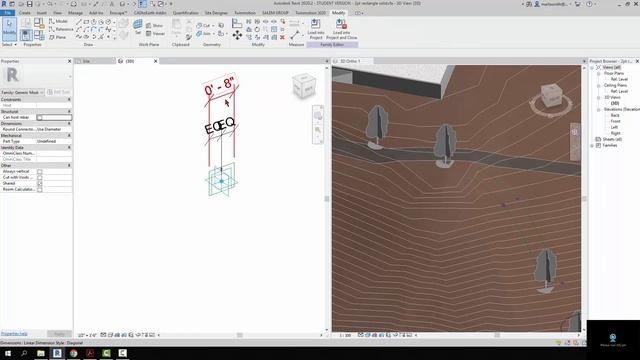Open Chrome from the taskbar
This screenshot has width=640, height=360.
point(73,353)
